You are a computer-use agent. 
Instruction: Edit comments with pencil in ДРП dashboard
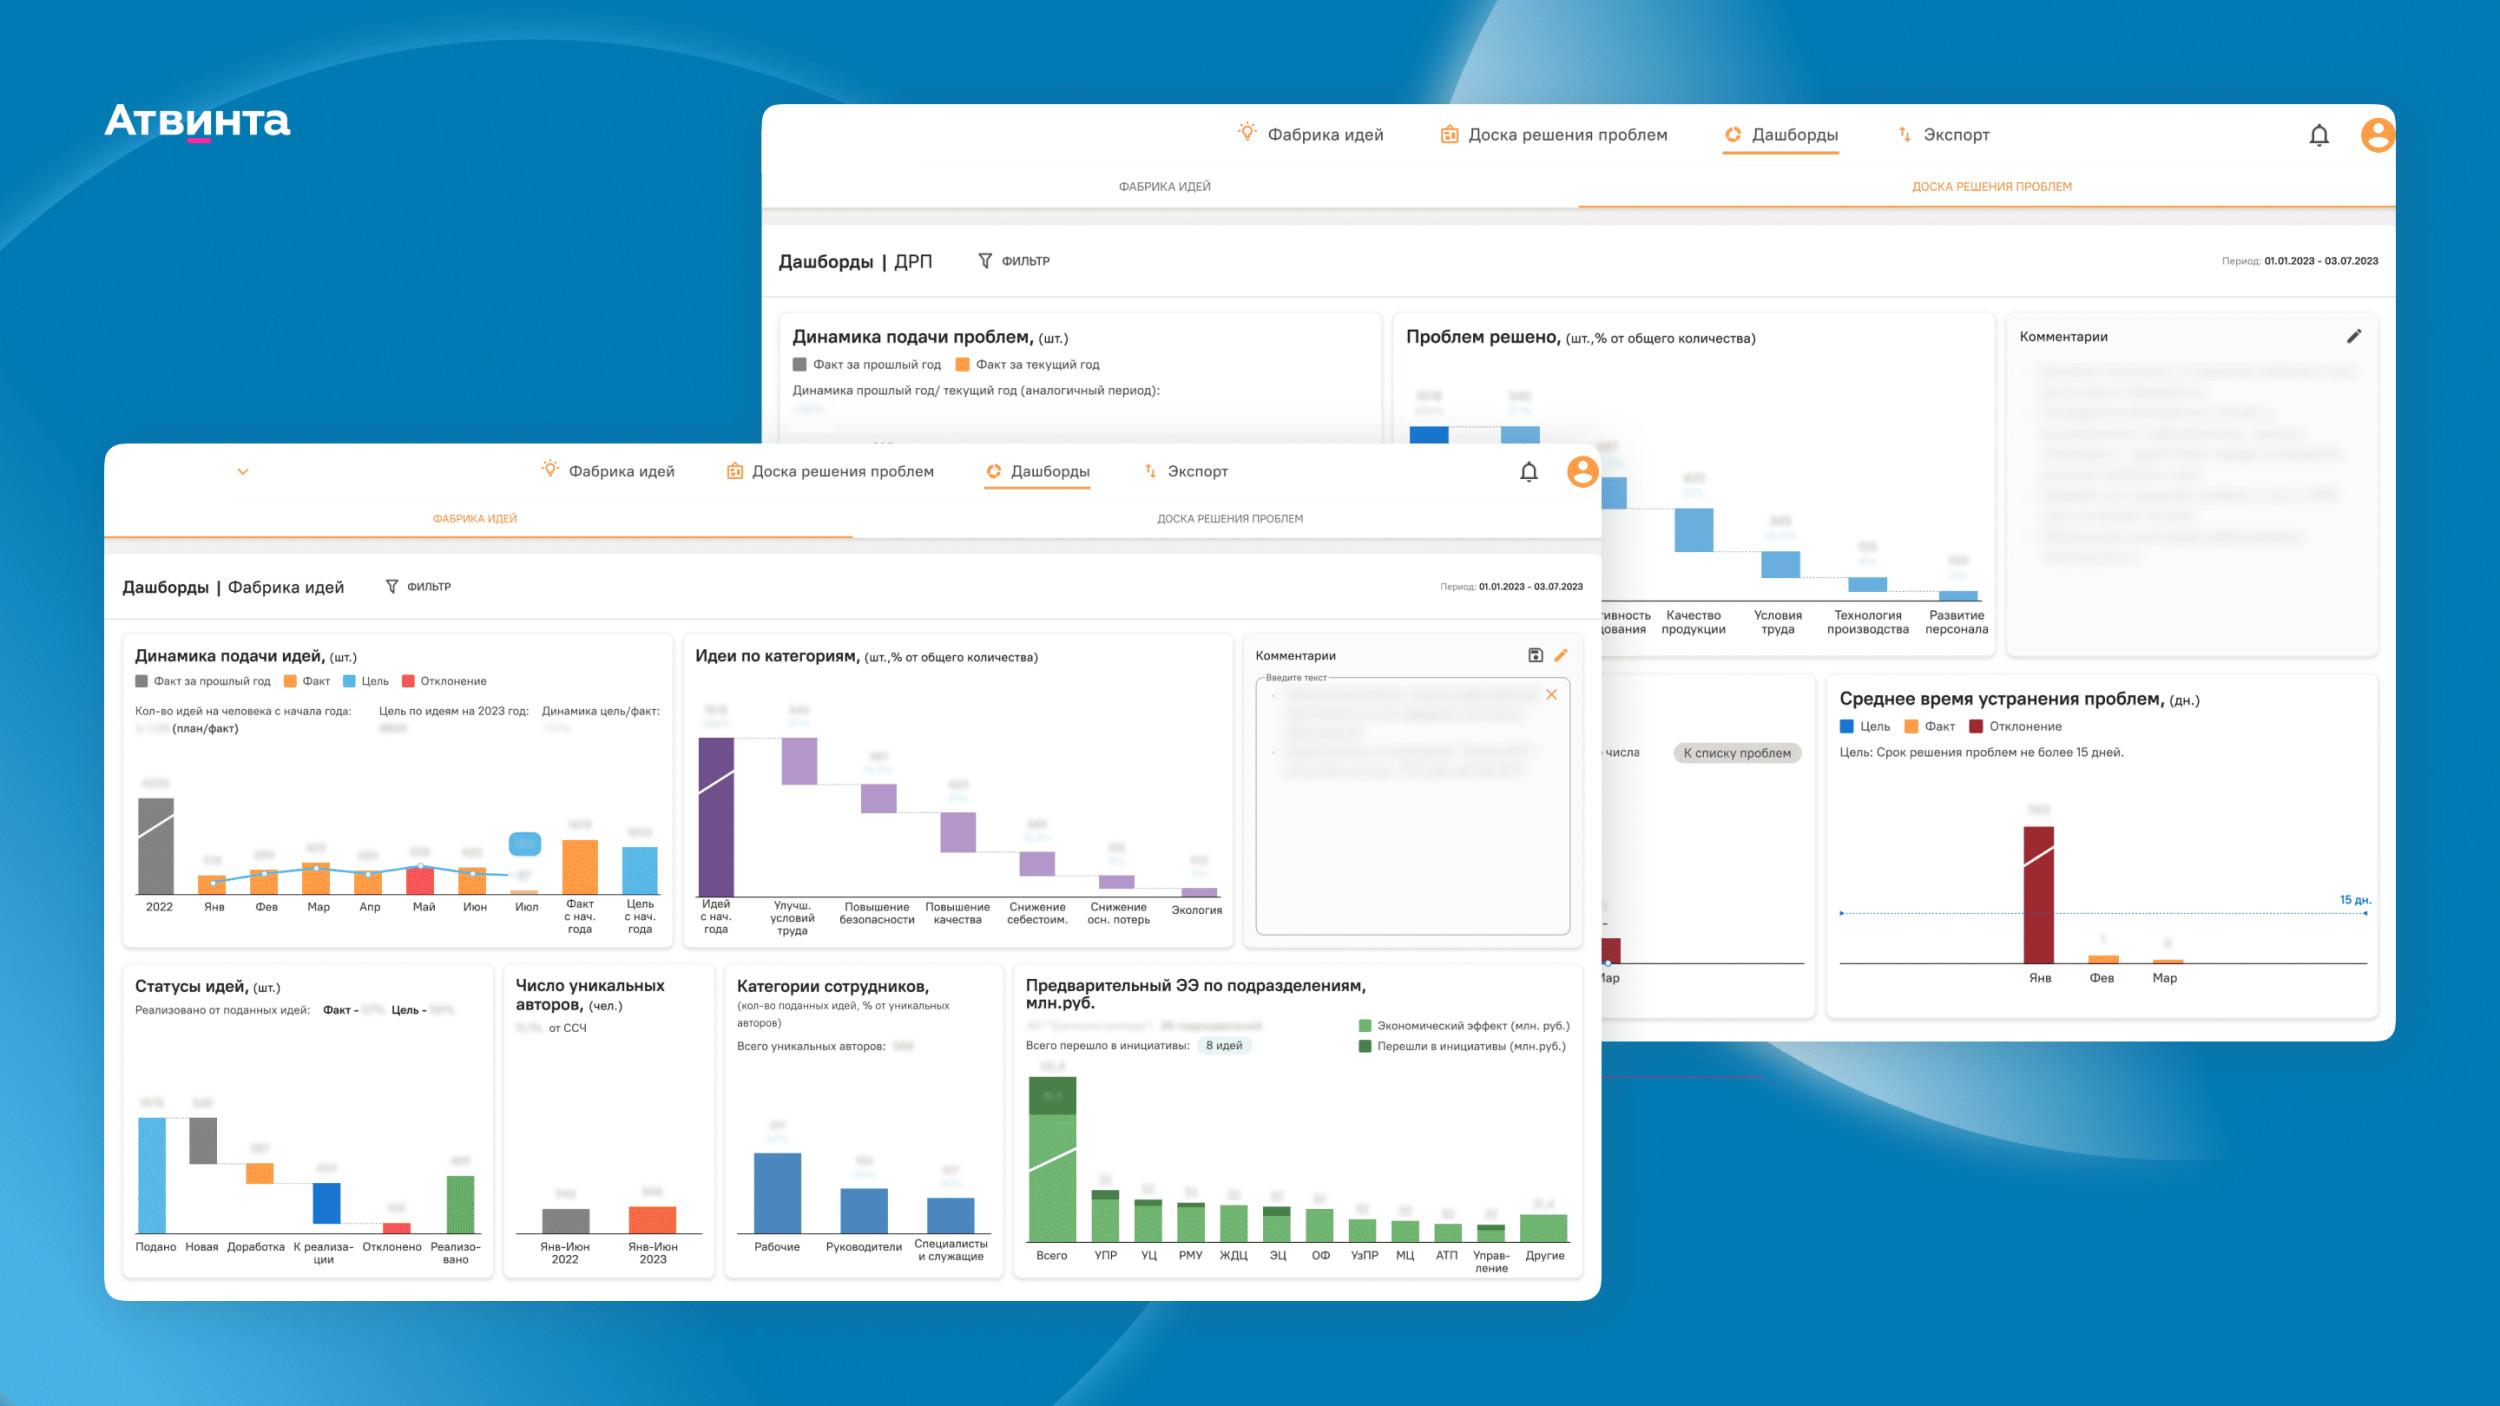pyautogui.click(x=2354, y=337)
